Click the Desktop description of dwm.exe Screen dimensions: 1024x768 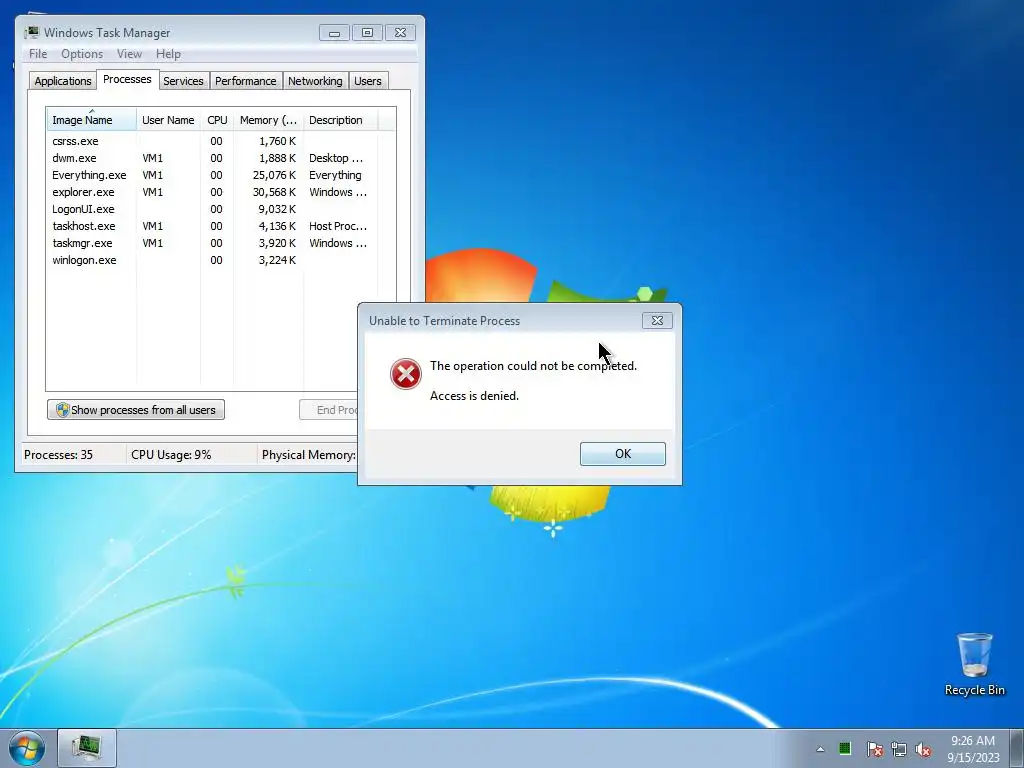tap(336, 158)
